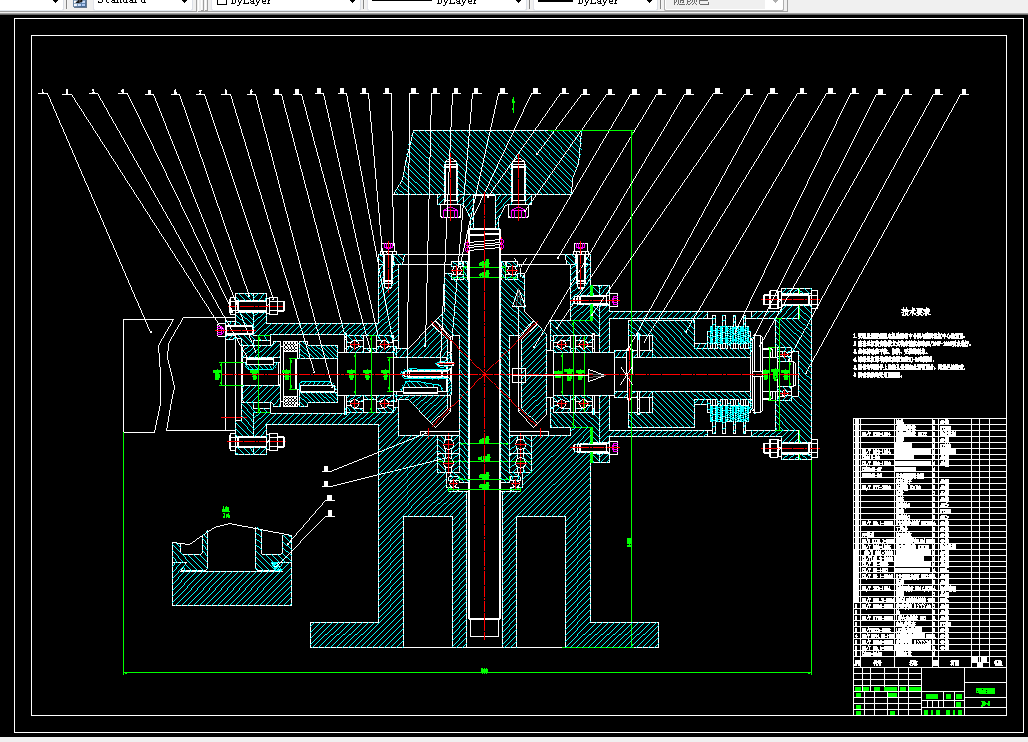Select the green title block cell at bottom-right
1028x742 pixels.
986,690
